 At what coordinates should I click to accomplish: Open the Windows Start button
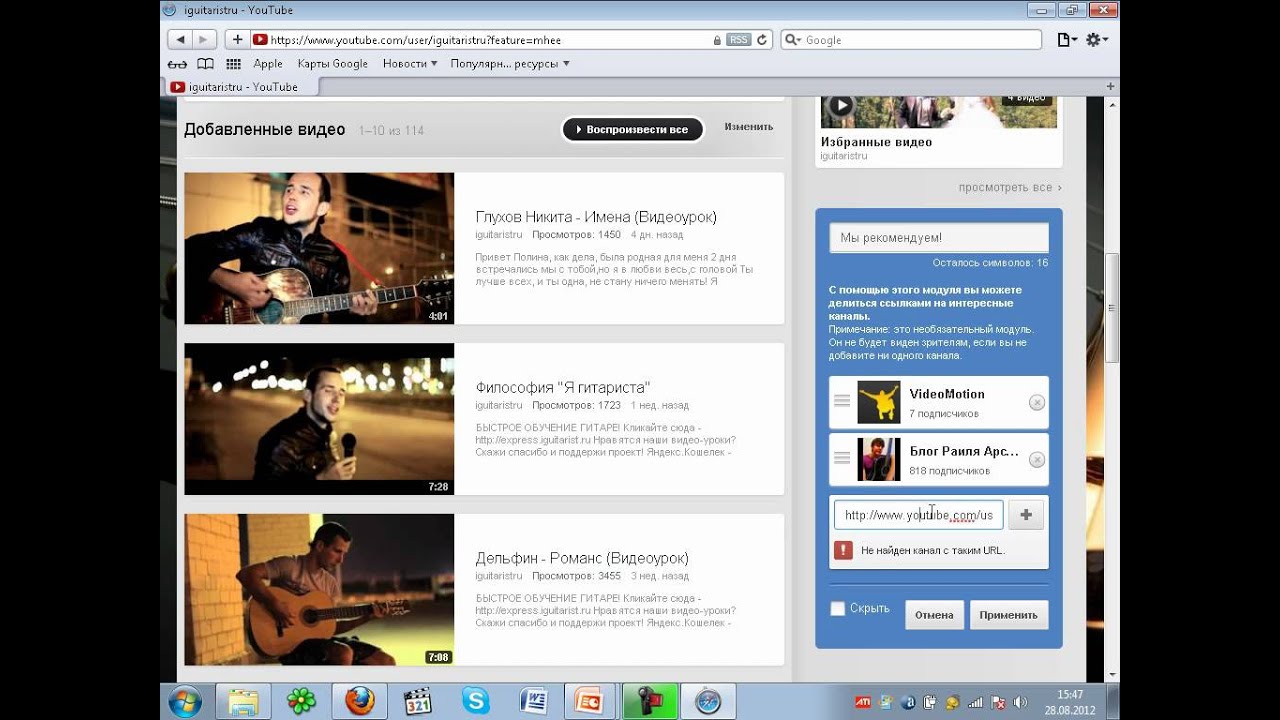coord(185,702)
